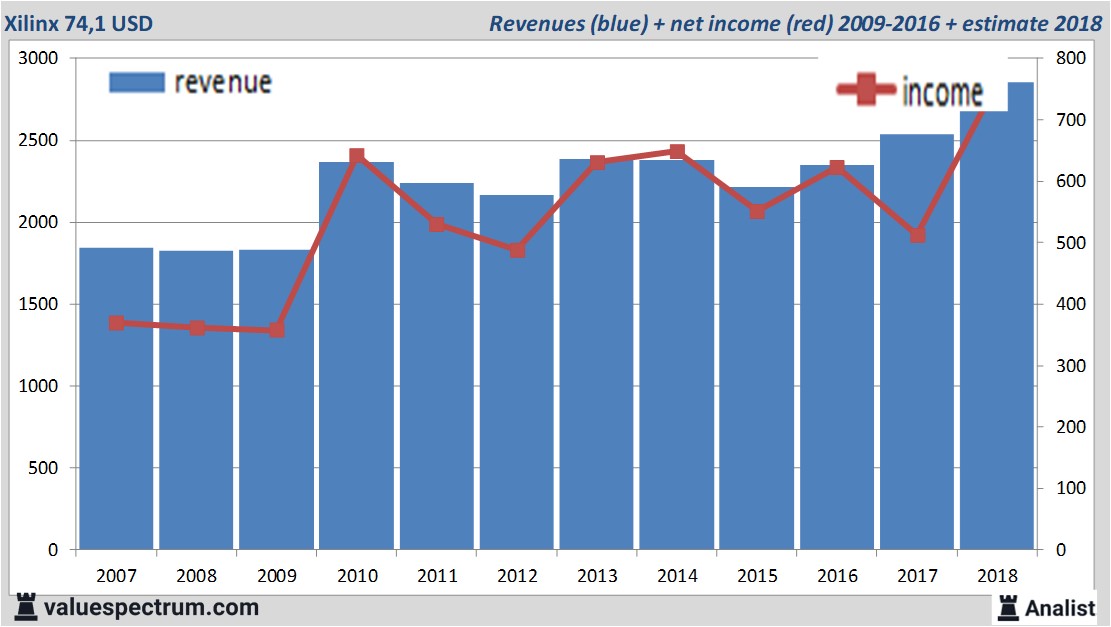Click the 600 income axis value
Viewport: 1111px width, 627px height.
coord(1071,181)
